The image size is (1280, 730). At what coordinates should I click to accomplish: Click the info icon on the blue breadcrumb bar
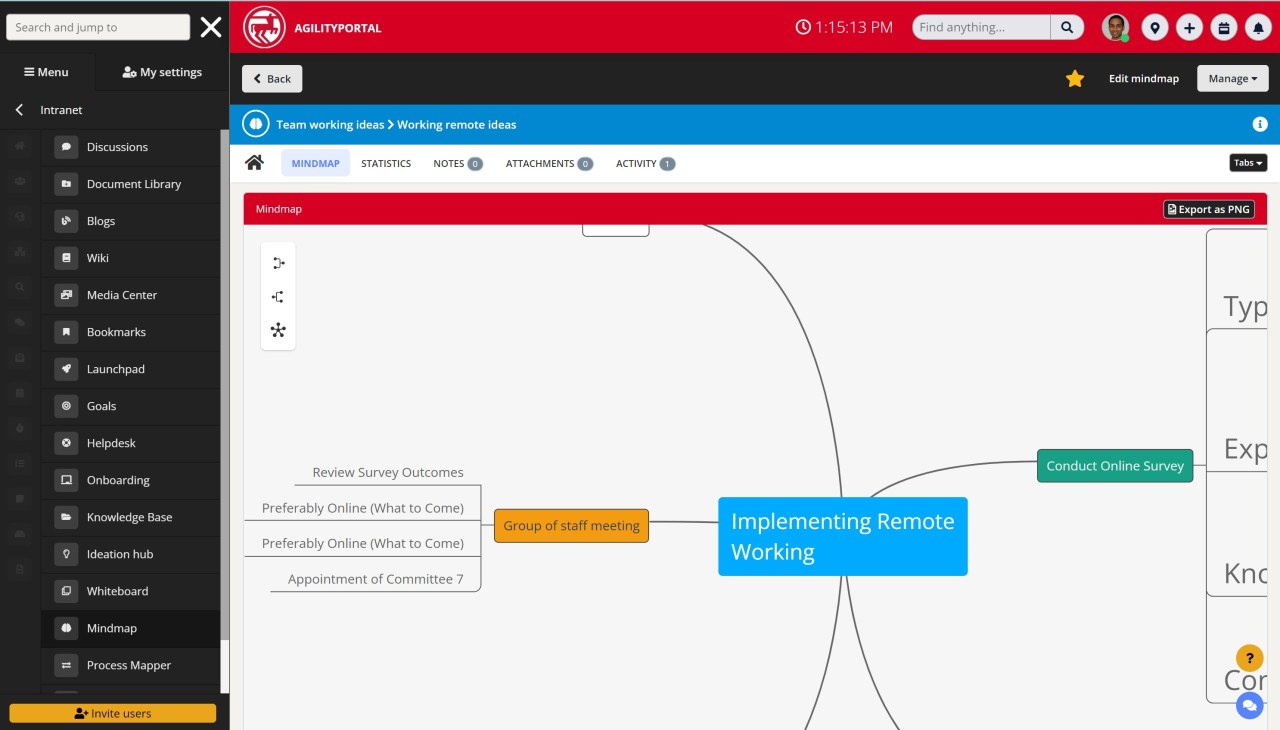[1260, 124]
